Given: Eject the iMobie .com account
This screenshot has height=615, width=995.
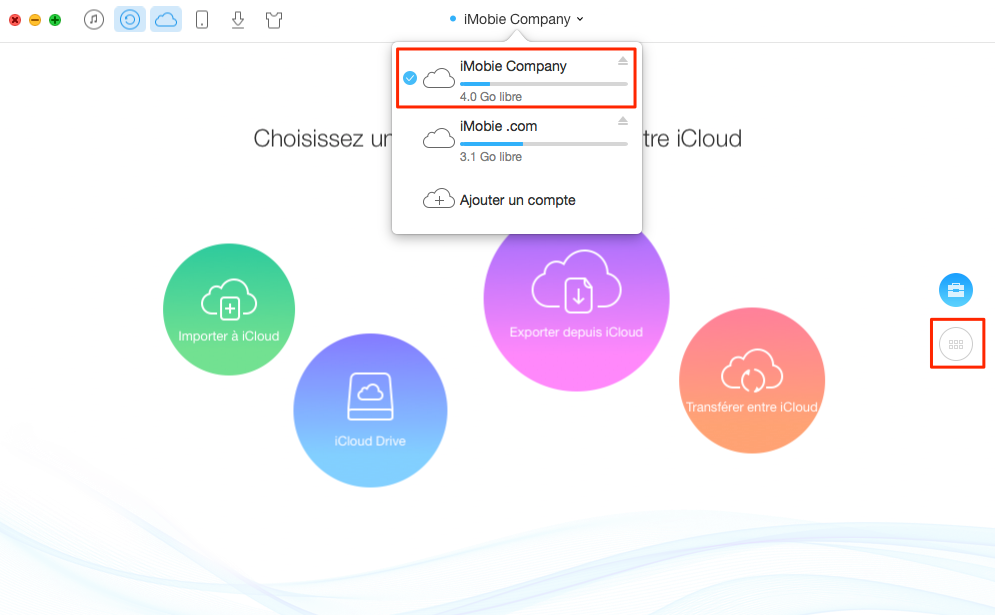Looking at the screenshot, I should (x=623, y=121).
